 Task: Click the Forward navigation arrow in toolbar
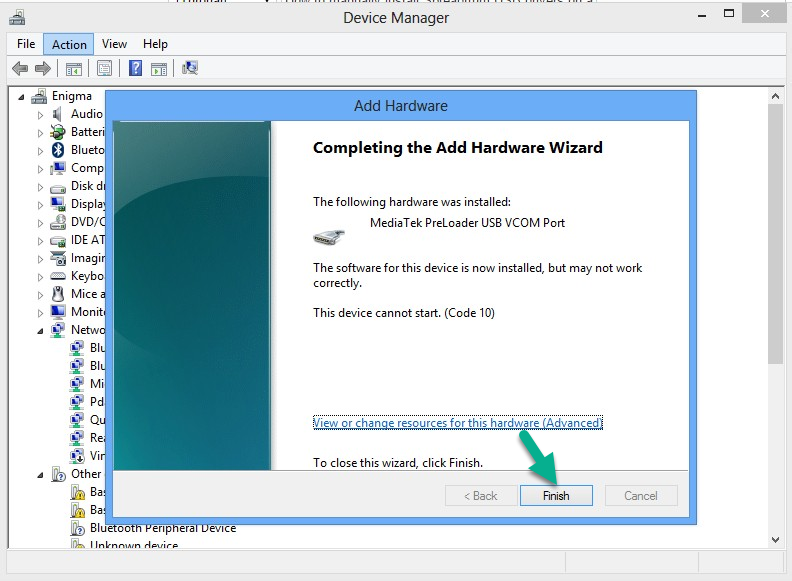click(42, 68)
